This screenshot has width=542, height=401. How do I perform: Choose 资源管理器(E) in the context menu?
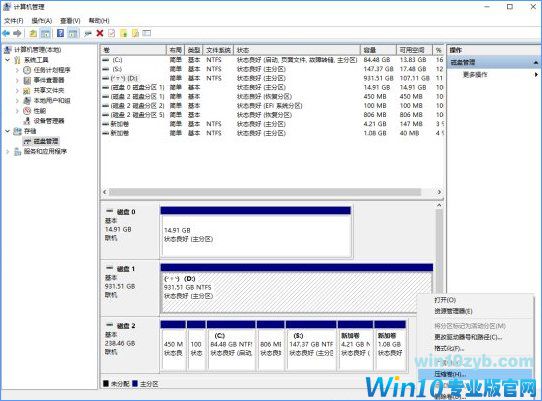point(453,311)
